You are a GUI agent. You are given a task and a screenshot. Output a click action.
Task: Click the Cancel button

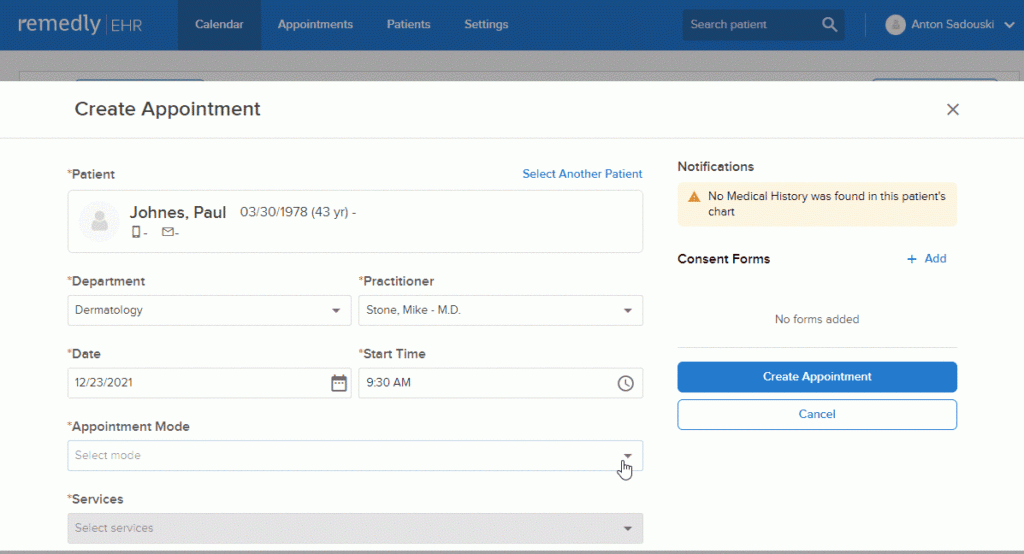click(x=816, y=414)
